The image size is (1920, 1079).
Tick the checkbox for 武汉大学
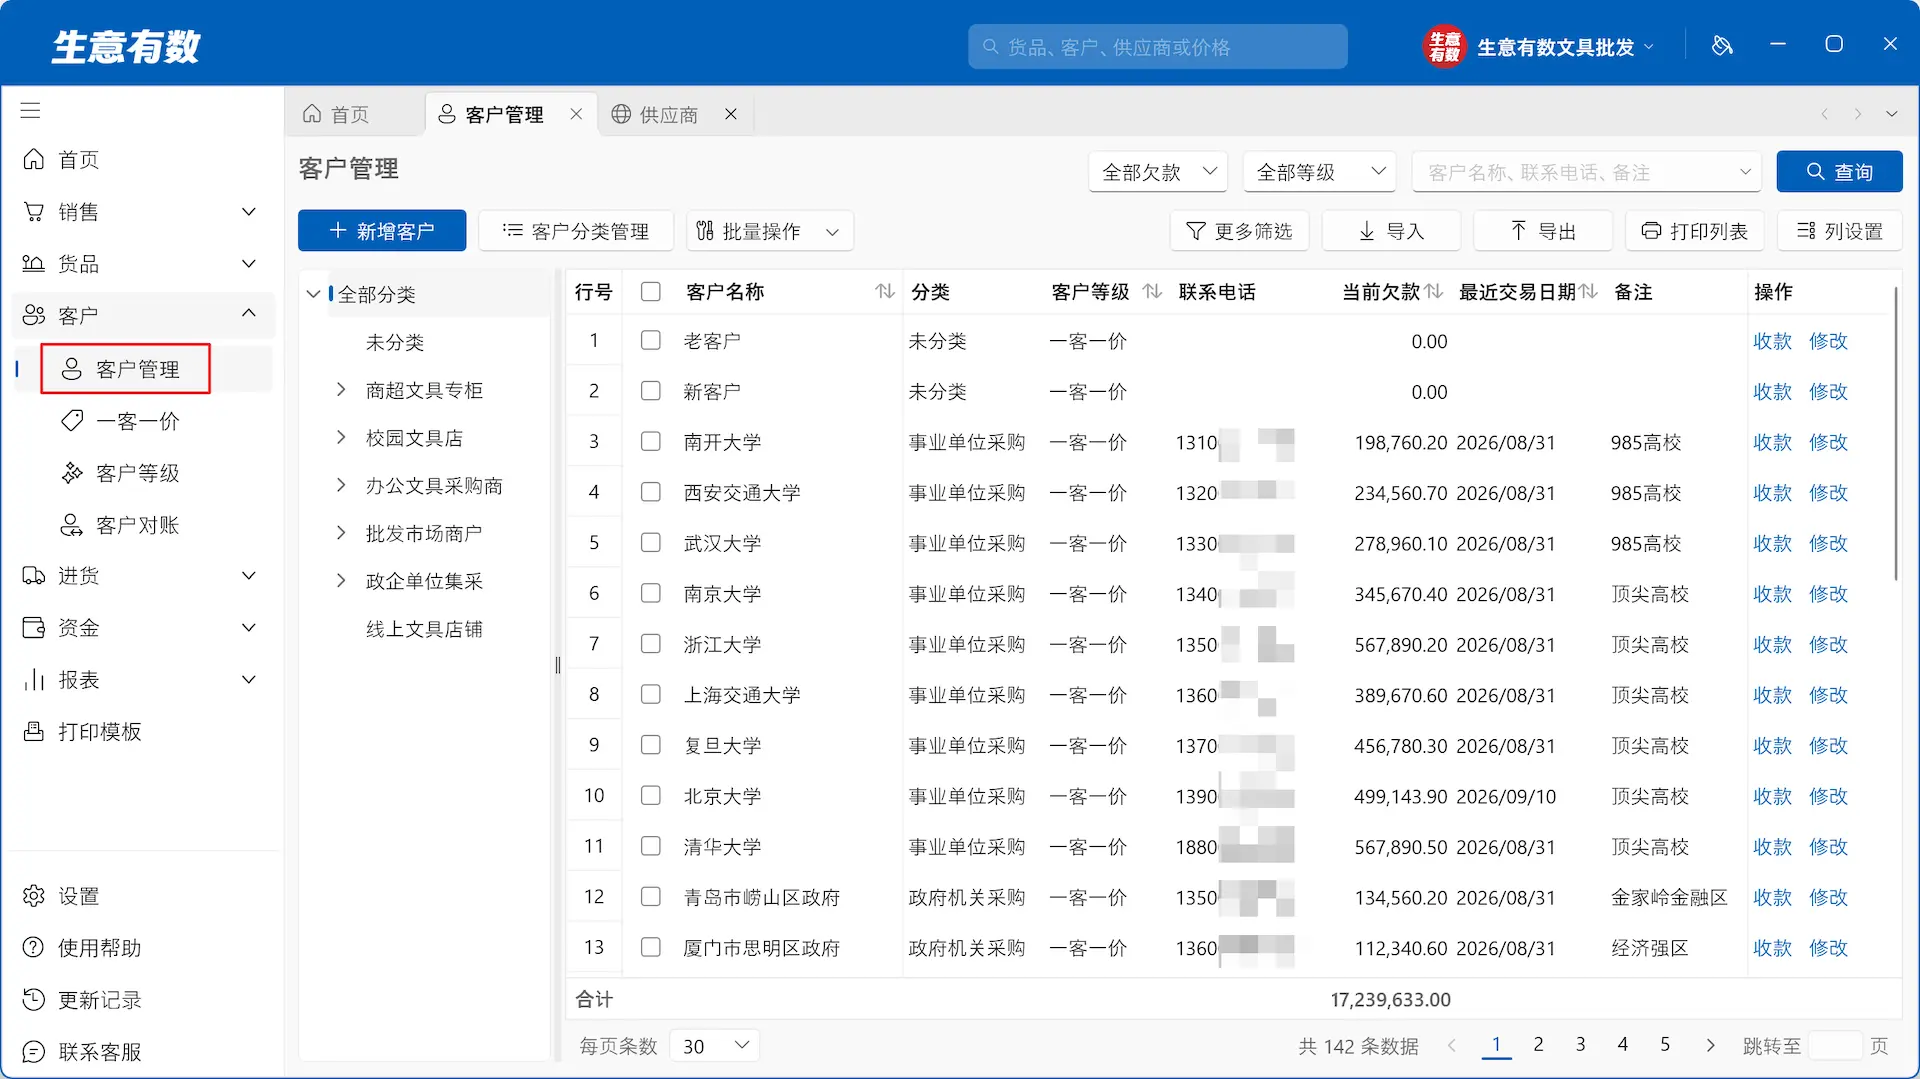pyautogui.click(x=651, y=543)
